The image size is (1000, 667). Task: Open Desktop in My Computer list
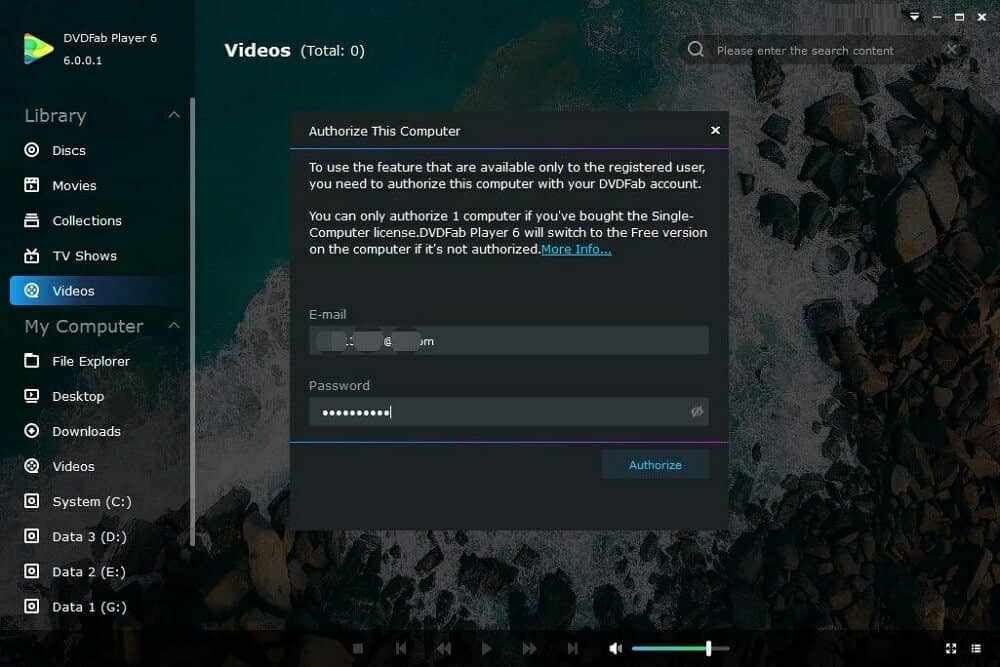coord(78,396)
